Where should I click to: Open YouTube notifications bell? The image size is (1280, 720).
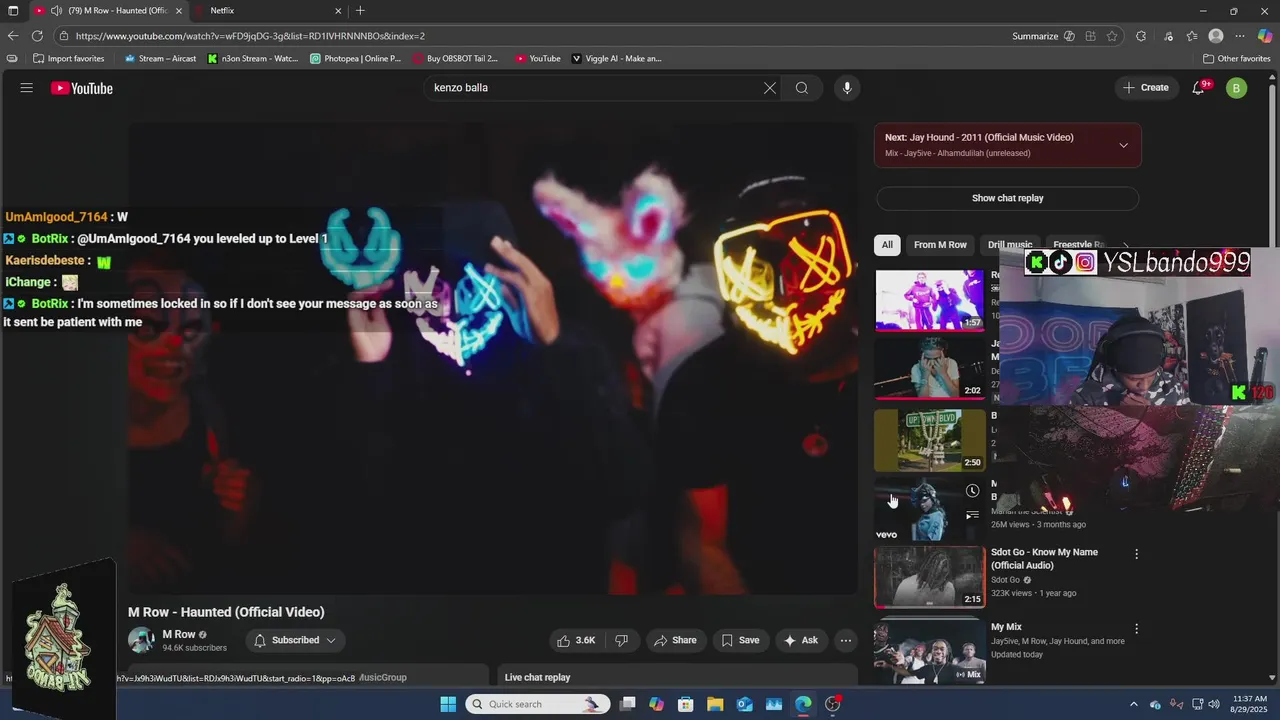tap(1199, 88)
